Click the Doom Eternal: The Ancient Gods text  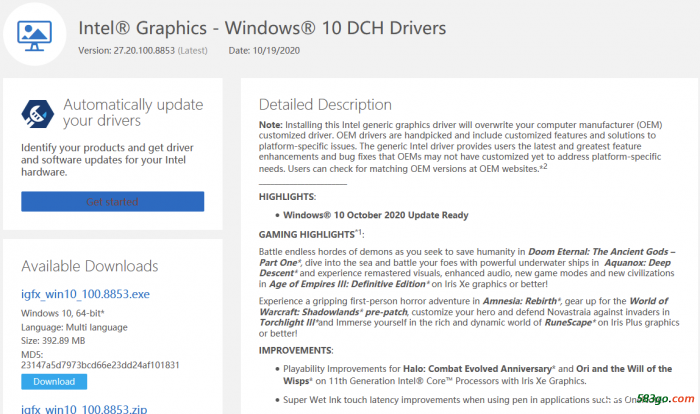pos(598,251)
